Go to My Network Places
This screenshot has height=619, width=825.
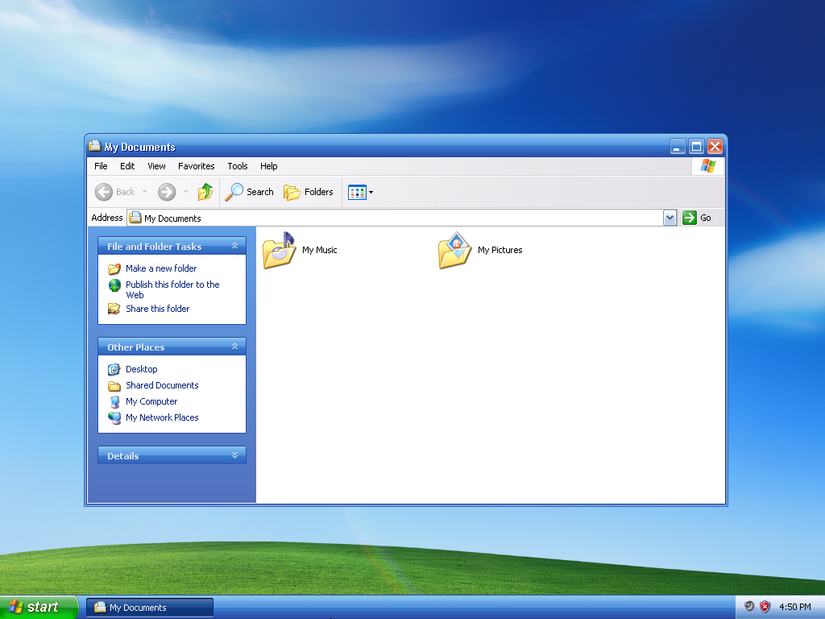pyautogui.click(x=161, y=418)
